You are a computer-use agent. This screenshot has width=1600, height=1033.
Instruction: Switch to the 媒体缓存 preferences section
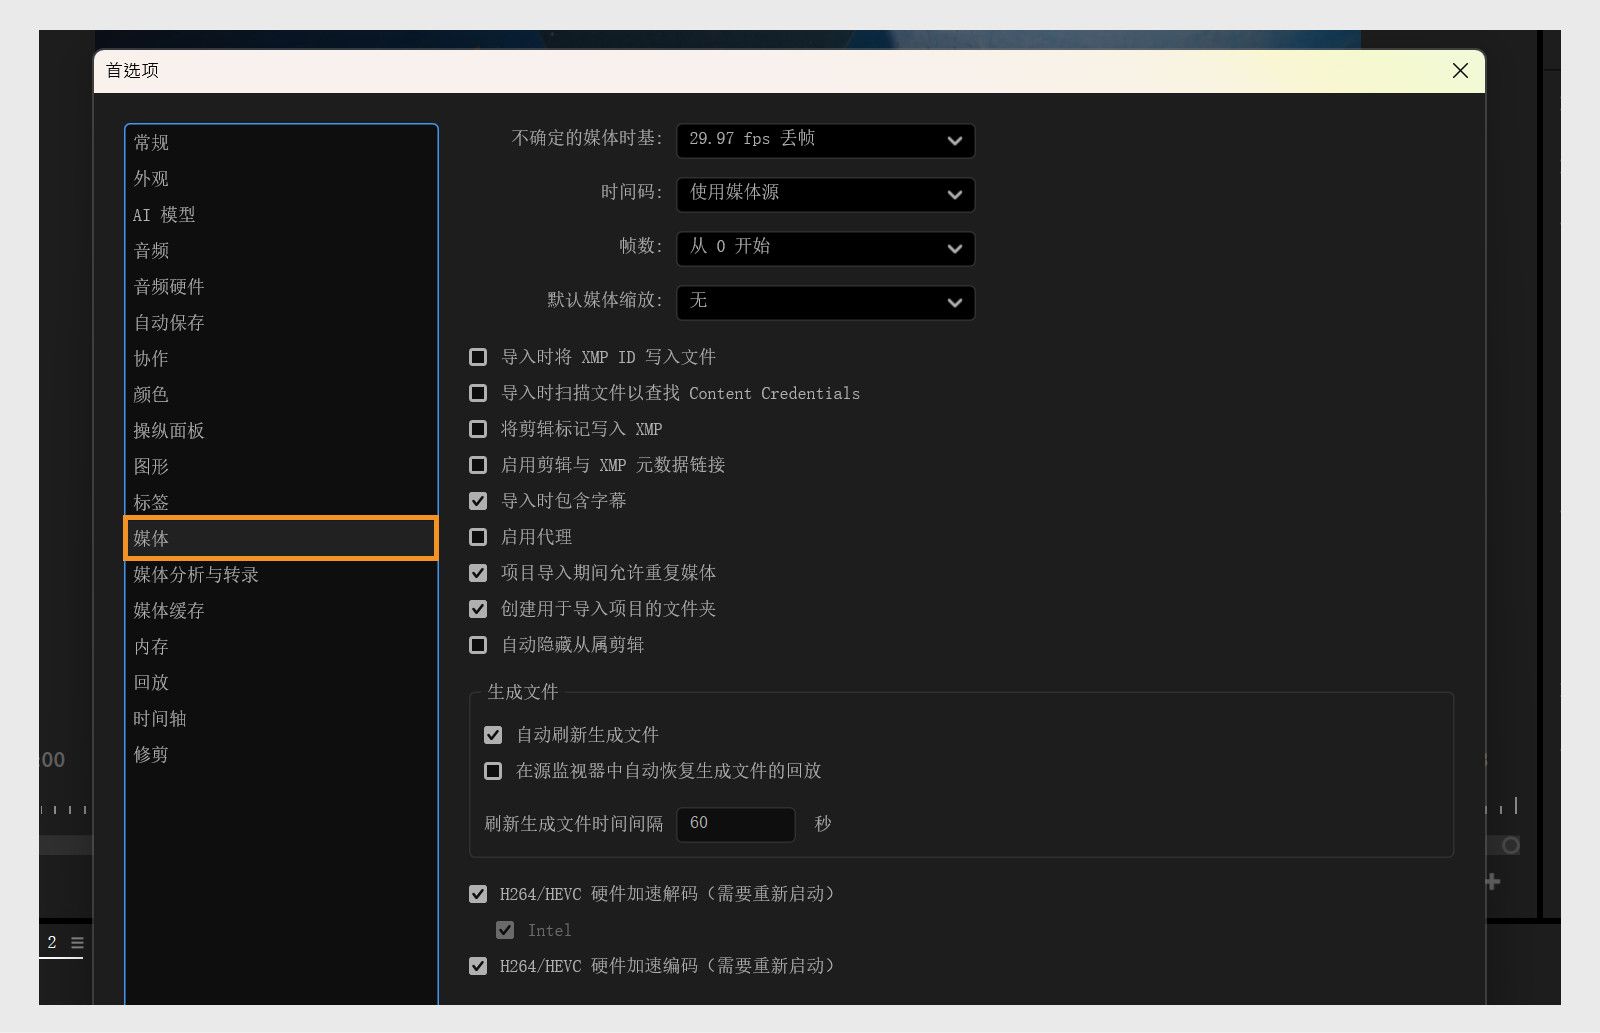click(166, 610)
